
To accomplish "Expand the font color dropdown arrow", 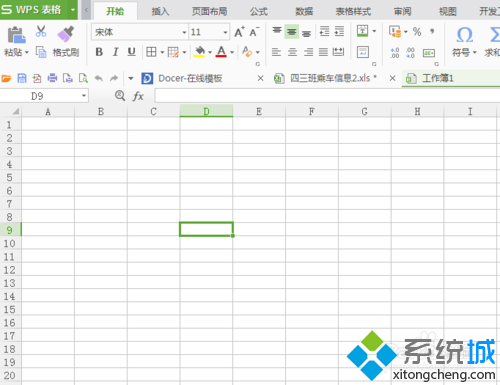I will point(232,52).
